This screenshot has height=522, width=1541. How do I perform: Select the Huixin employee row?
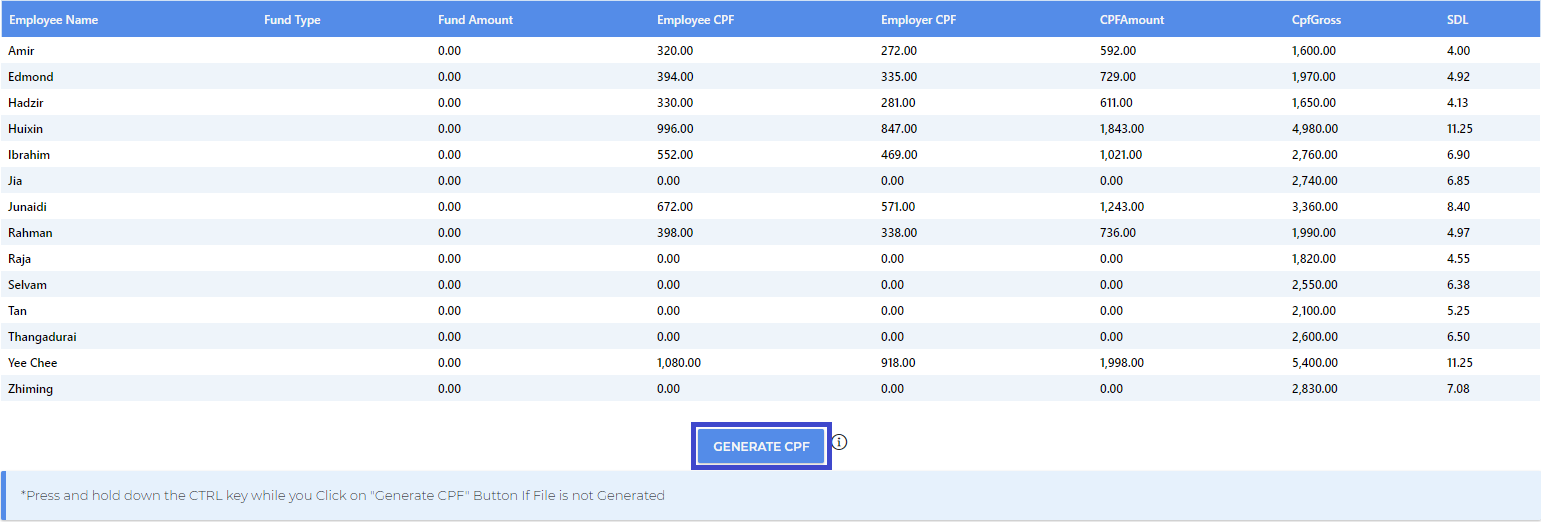(770, 129)
